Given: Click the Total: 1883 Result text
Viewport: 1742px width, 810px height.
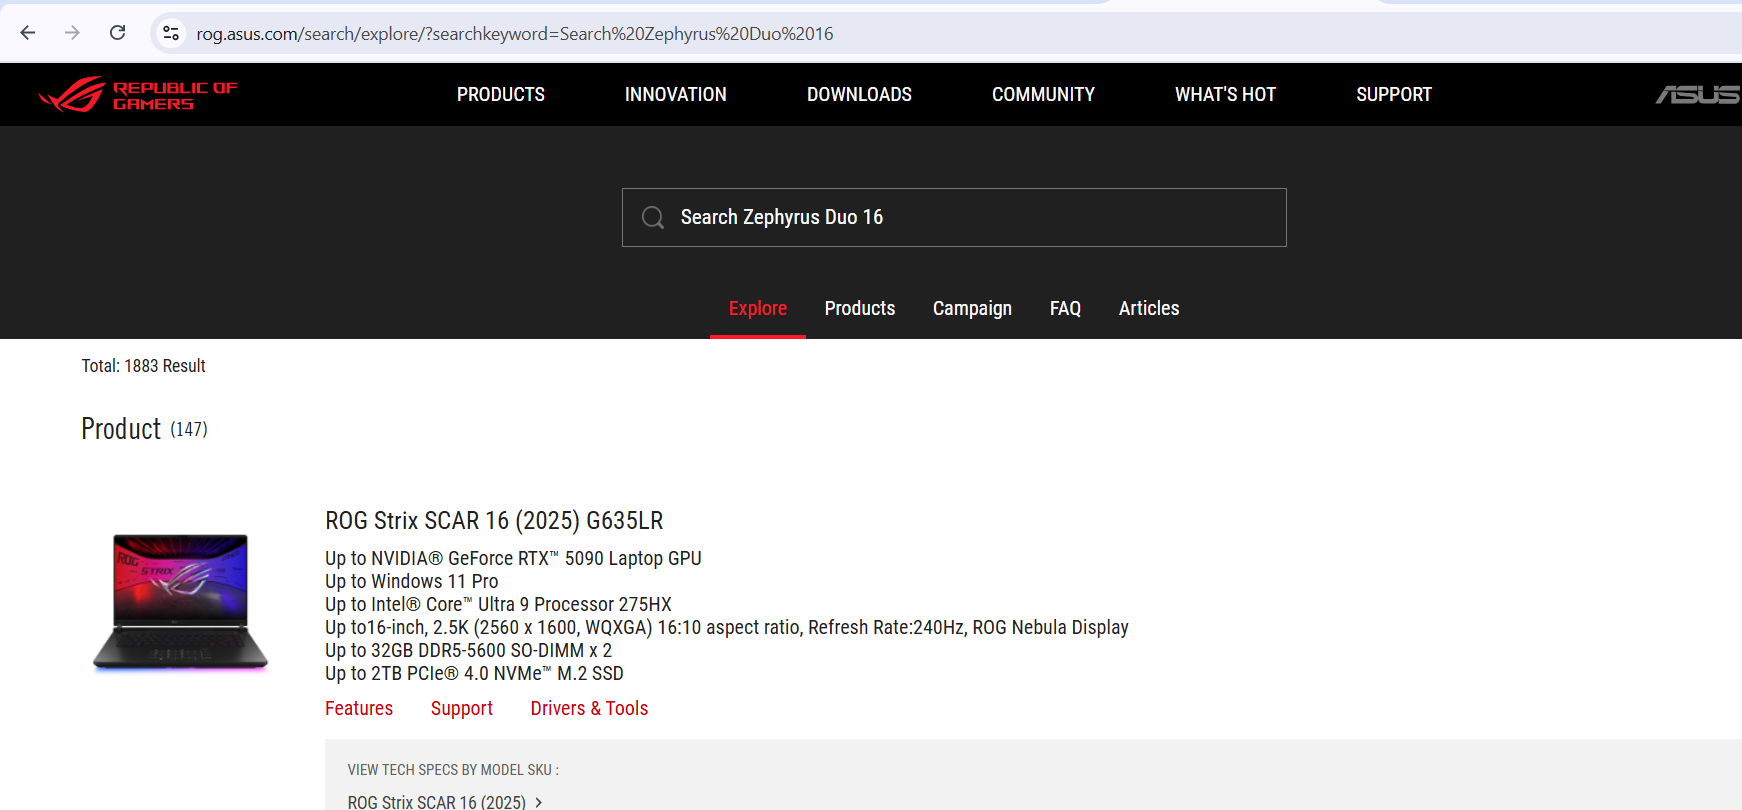Looking at the screenshot, I should (144, 366).
